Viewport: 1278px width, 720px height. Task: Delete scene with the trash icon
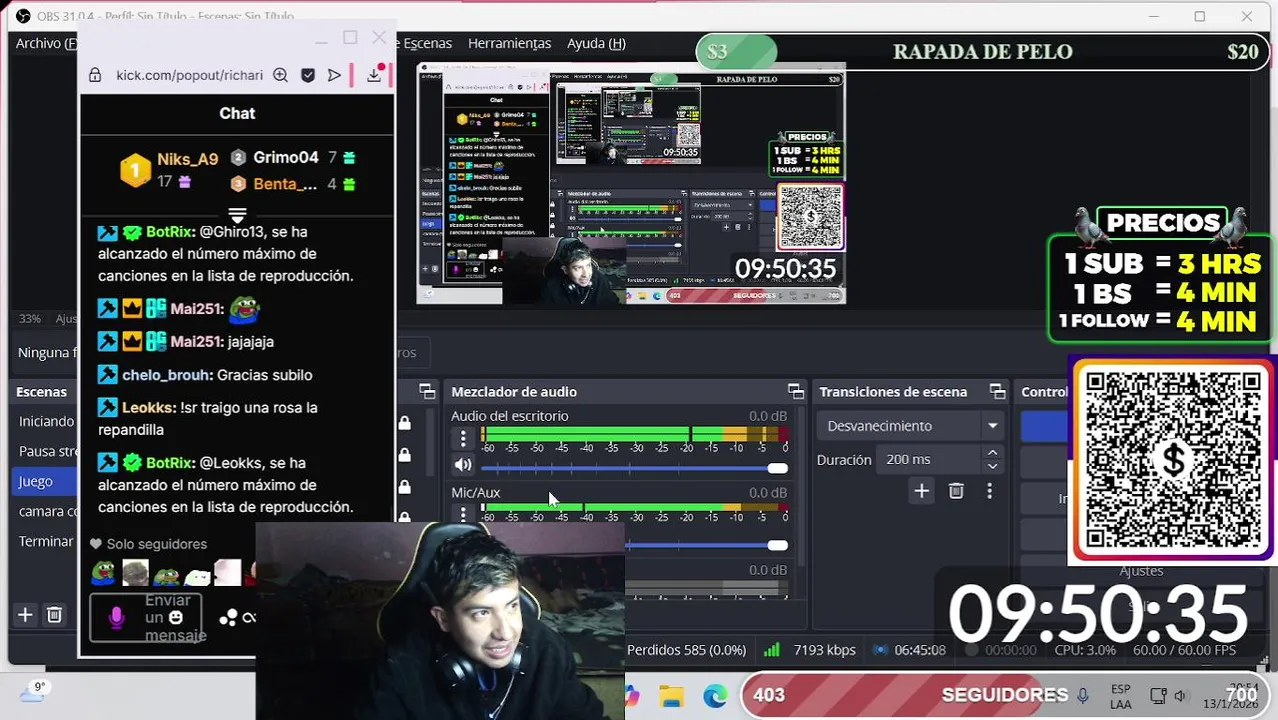pyautogui.click(x=55, y=615)
